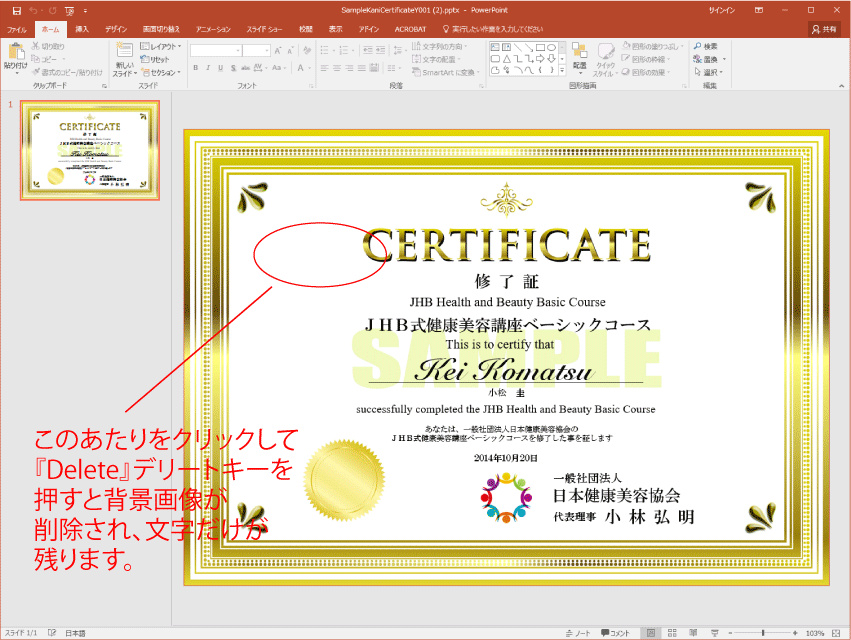851x640 pixels.
Task: Save the presentation with the floppy disk icon
Action: [17, 10]
